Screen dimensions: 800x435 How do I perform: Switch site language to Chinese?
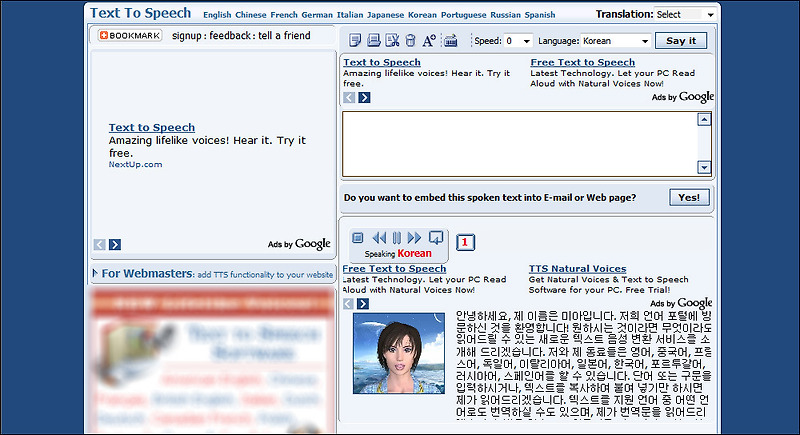251,15
